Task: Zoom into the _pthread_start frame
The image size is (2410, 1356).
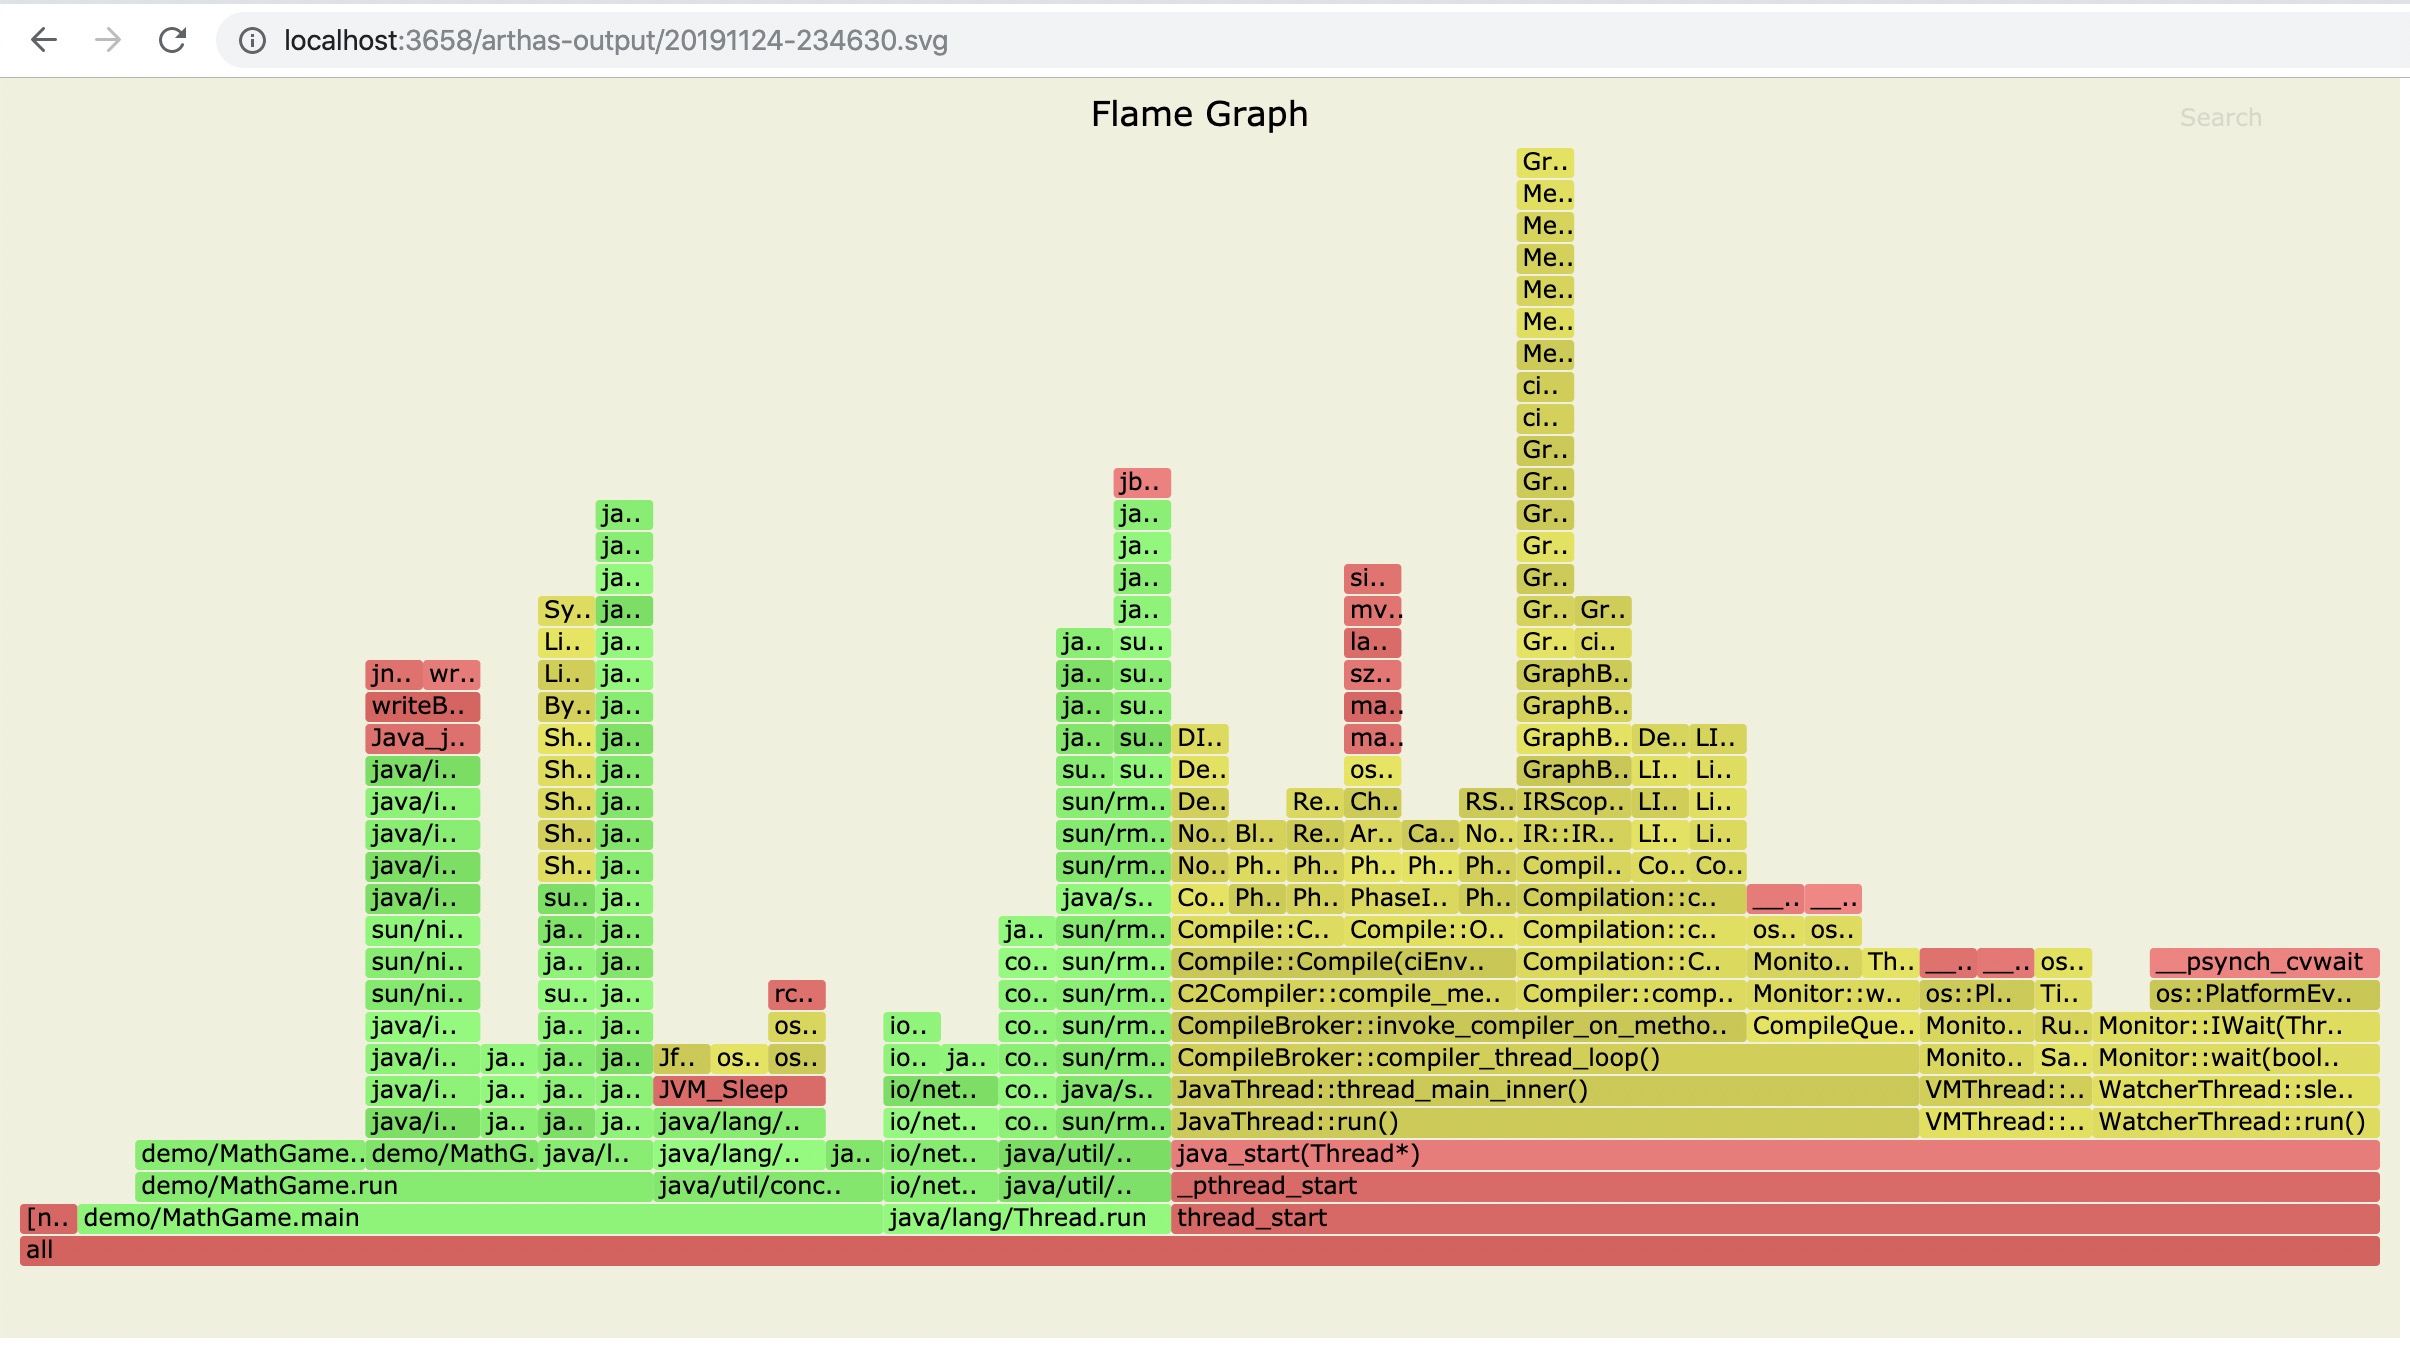Action: (x=1774, y=1186)
